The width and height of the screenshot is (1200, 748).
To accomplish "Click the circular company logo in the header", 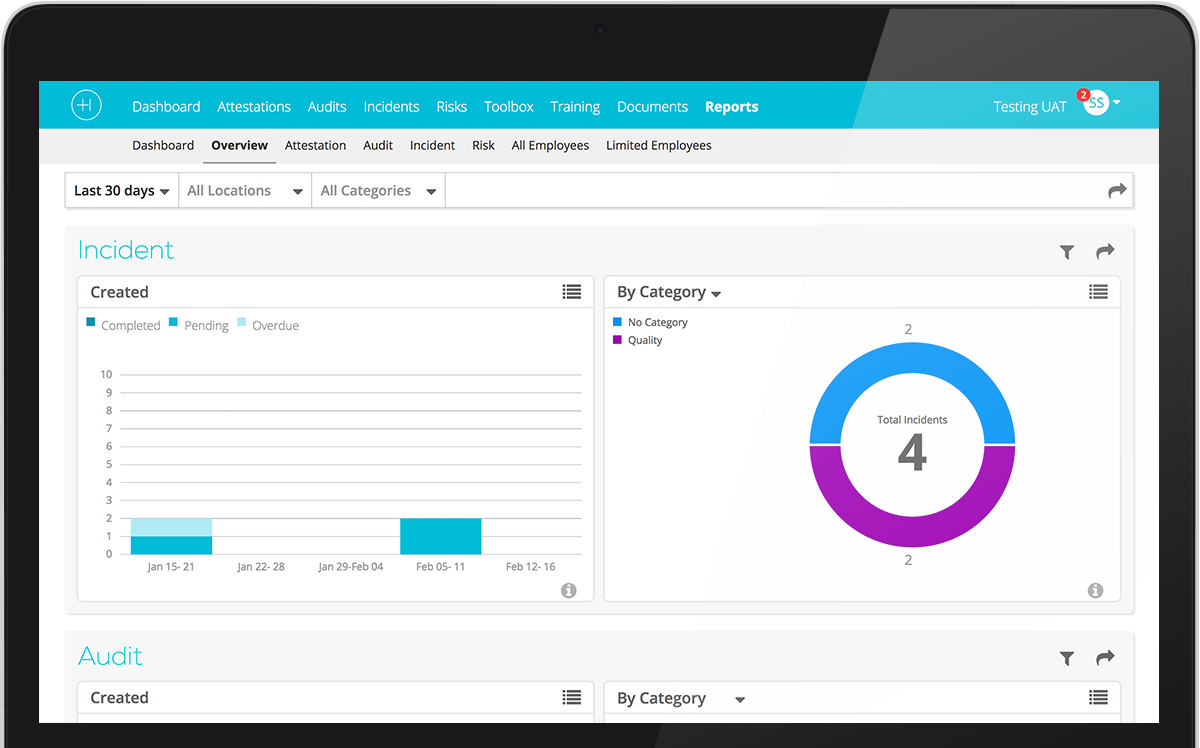I will (x=86, y=105).
